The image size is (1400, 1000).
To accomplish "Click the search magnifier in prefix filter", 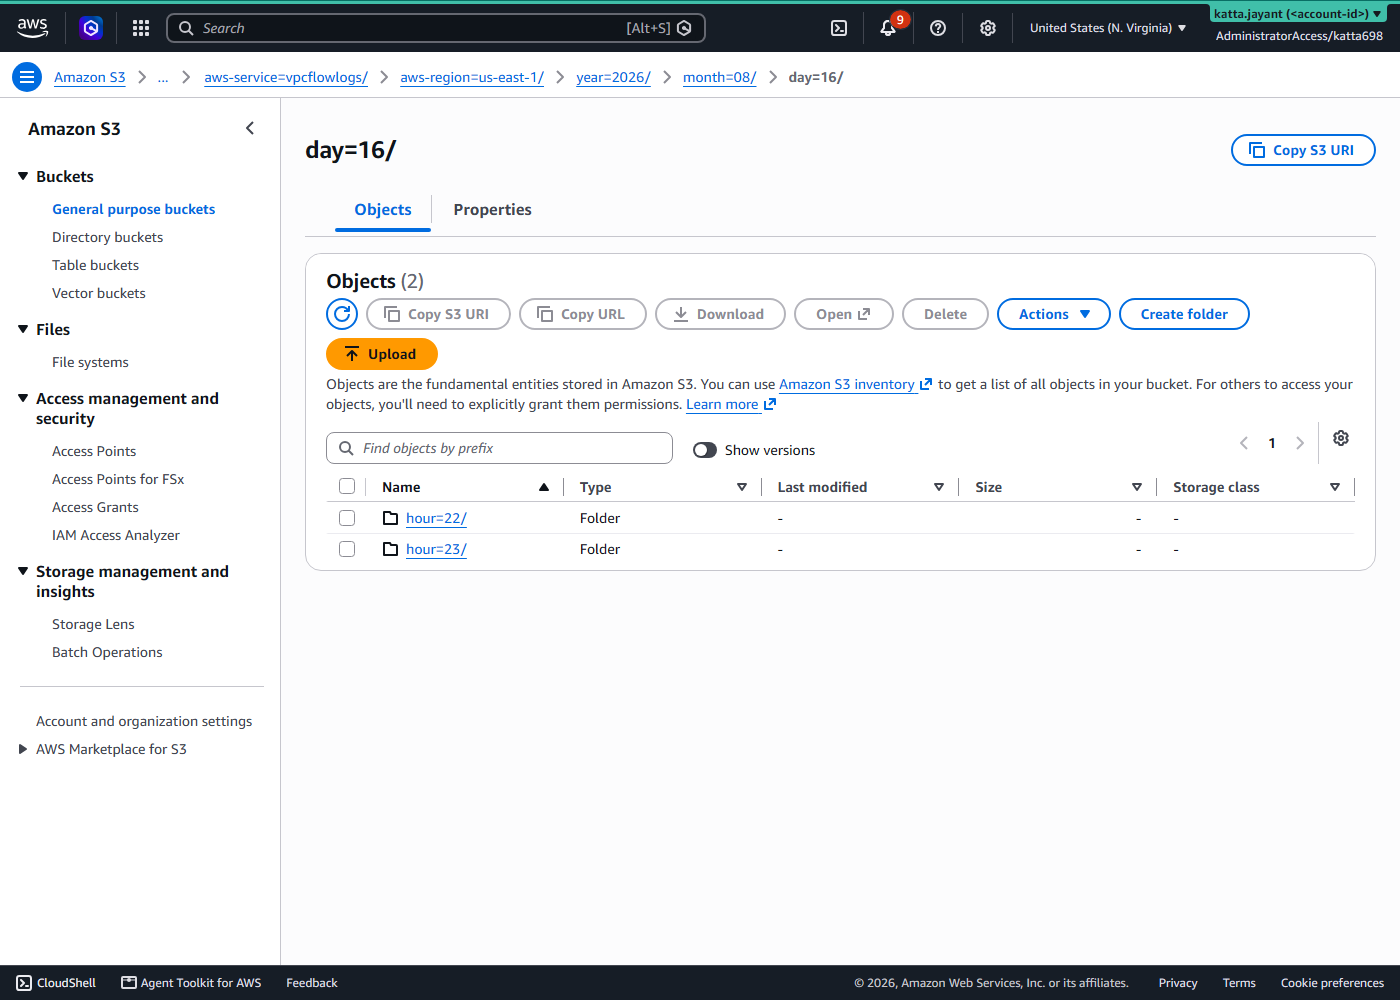I will pos(346,448).
